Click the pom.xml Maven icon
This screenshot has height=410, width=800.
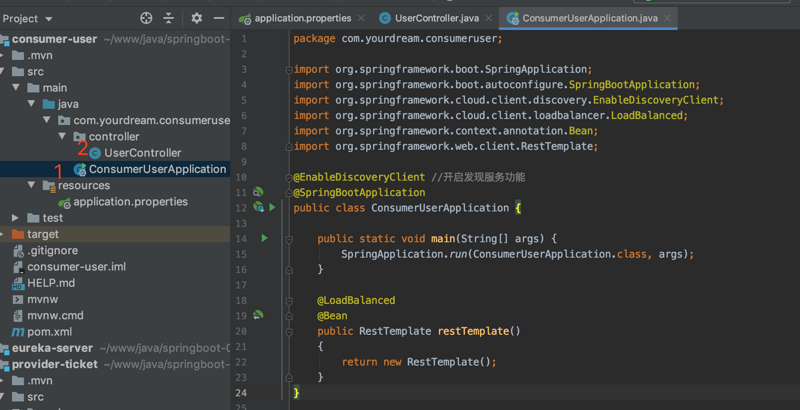tap(18, 332)
